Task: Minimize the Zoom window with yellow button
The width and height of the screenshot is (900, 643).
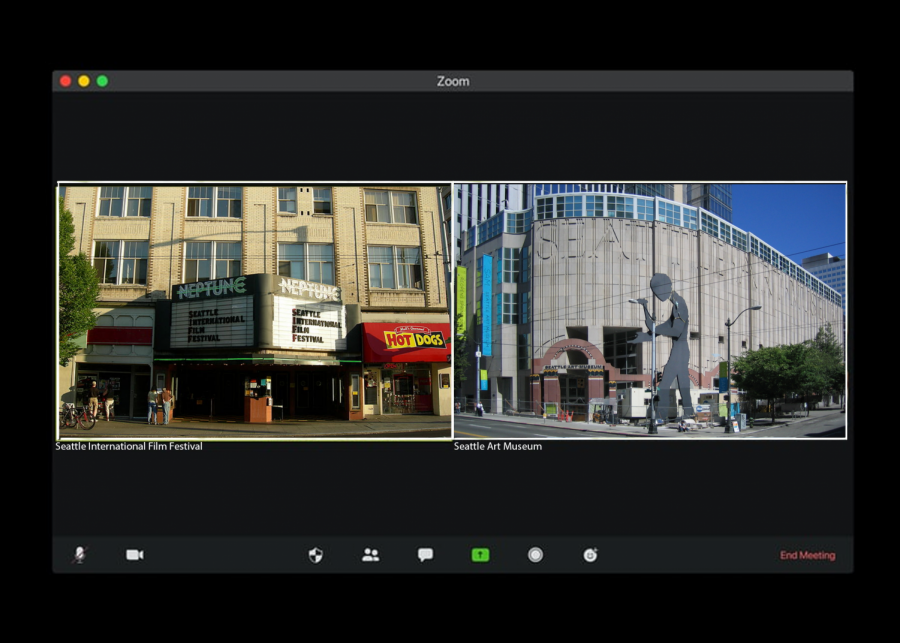Action: [x=84, y=81]
